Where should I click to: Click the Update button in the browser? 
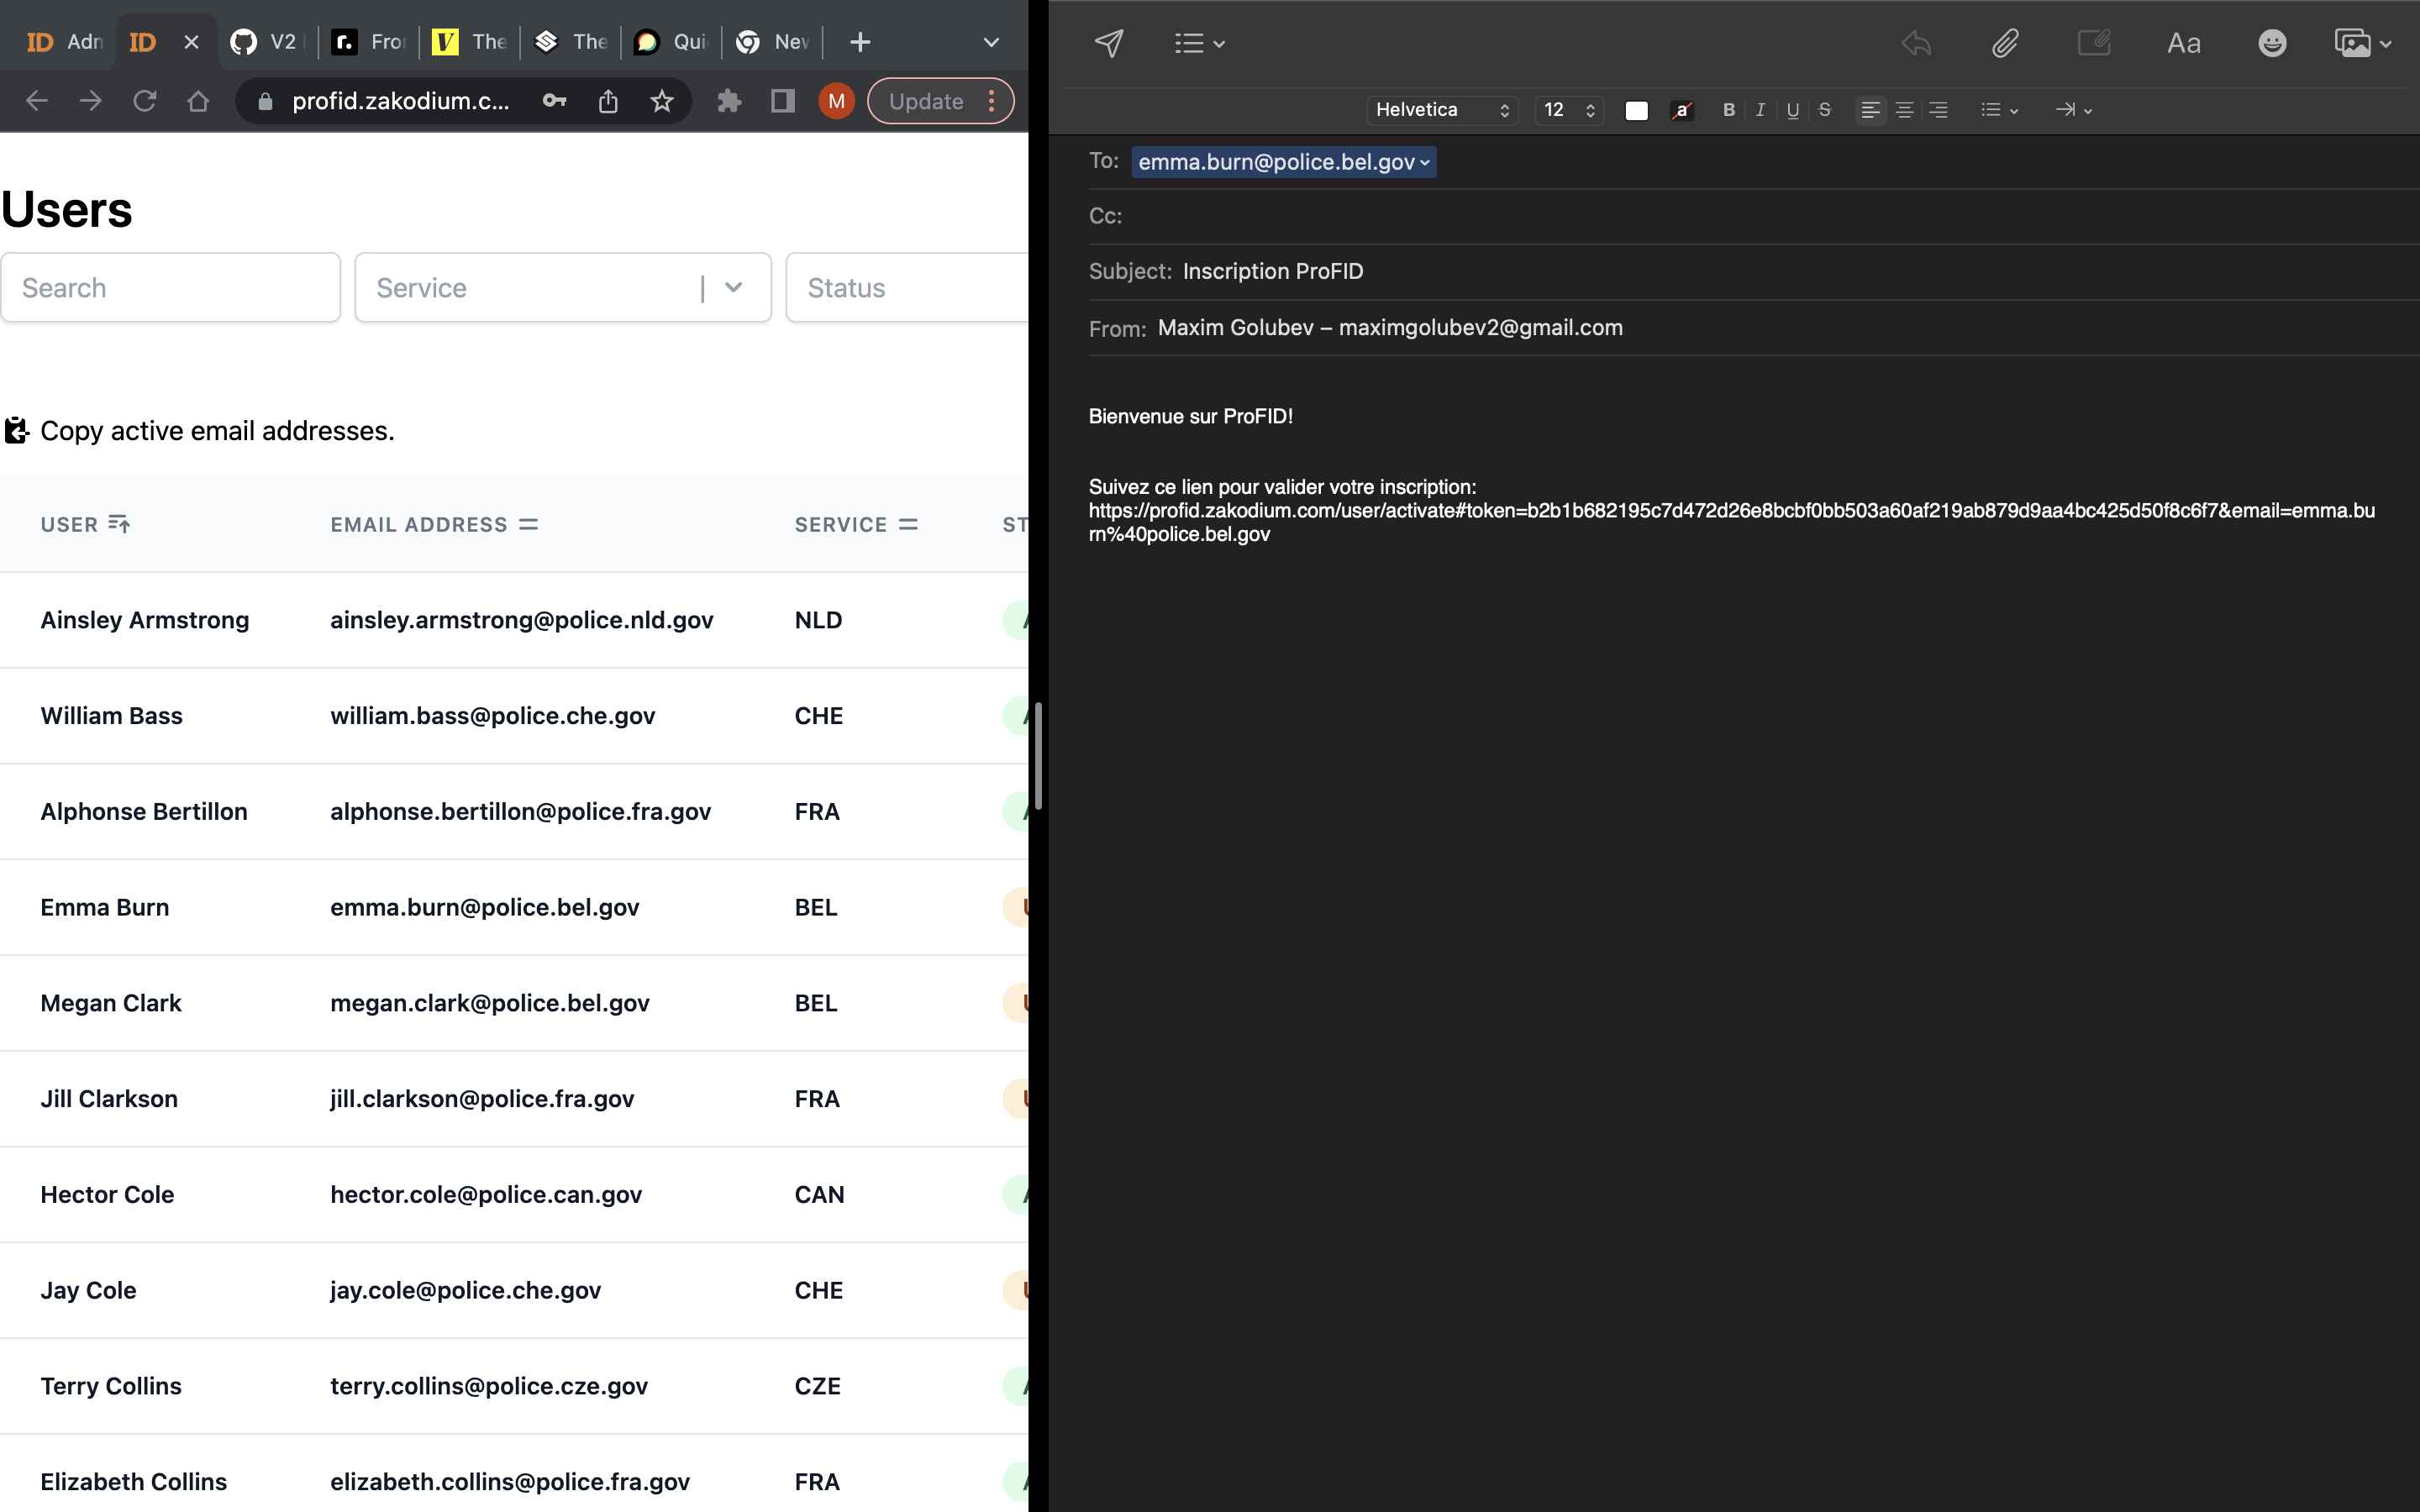pos(925,101)
